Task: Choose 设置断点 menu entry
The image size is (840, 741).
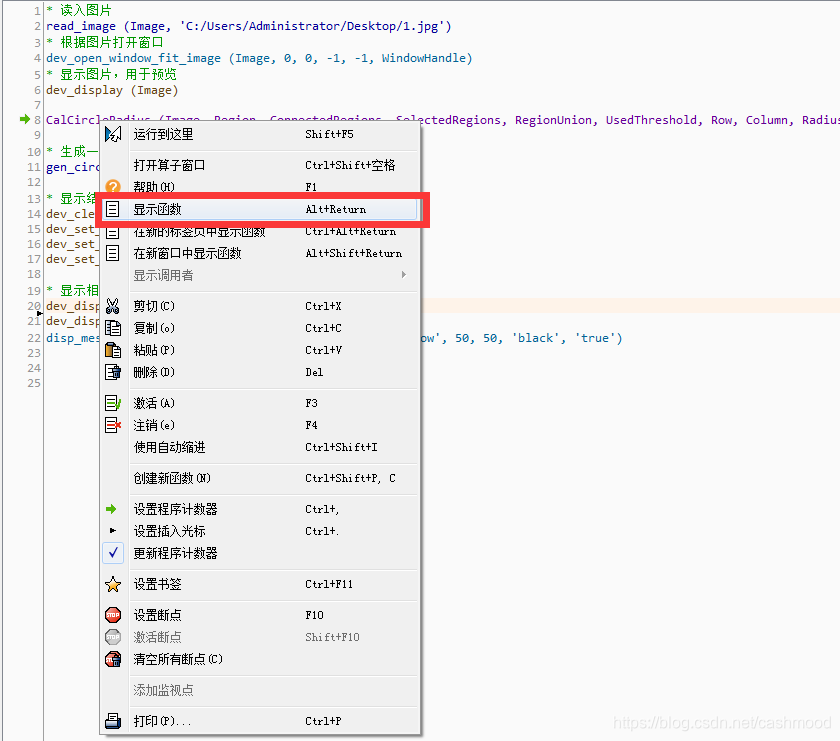Action: (x=260, y=615)
